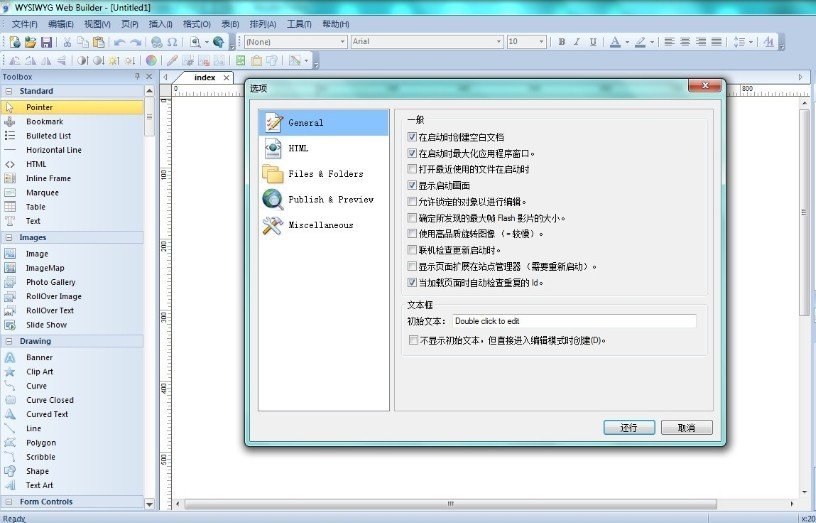
Task: Open the 工具(T) menu
Action: pyautogui.click(x=299, y=24)
